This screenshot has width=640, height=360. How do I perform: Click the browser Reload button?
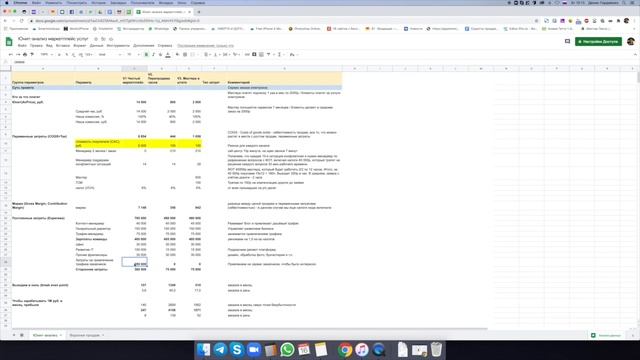pos(21,21)
